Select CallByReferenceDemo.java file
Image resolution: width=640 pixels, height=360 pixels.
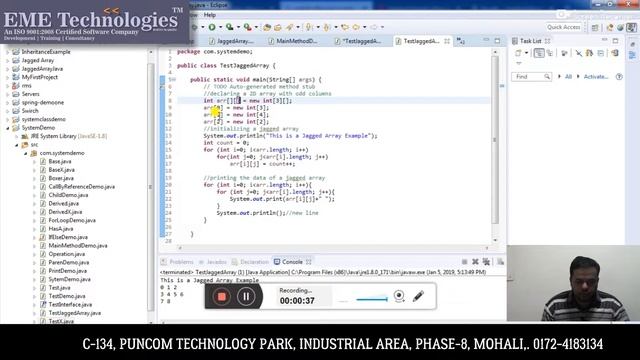82,187
